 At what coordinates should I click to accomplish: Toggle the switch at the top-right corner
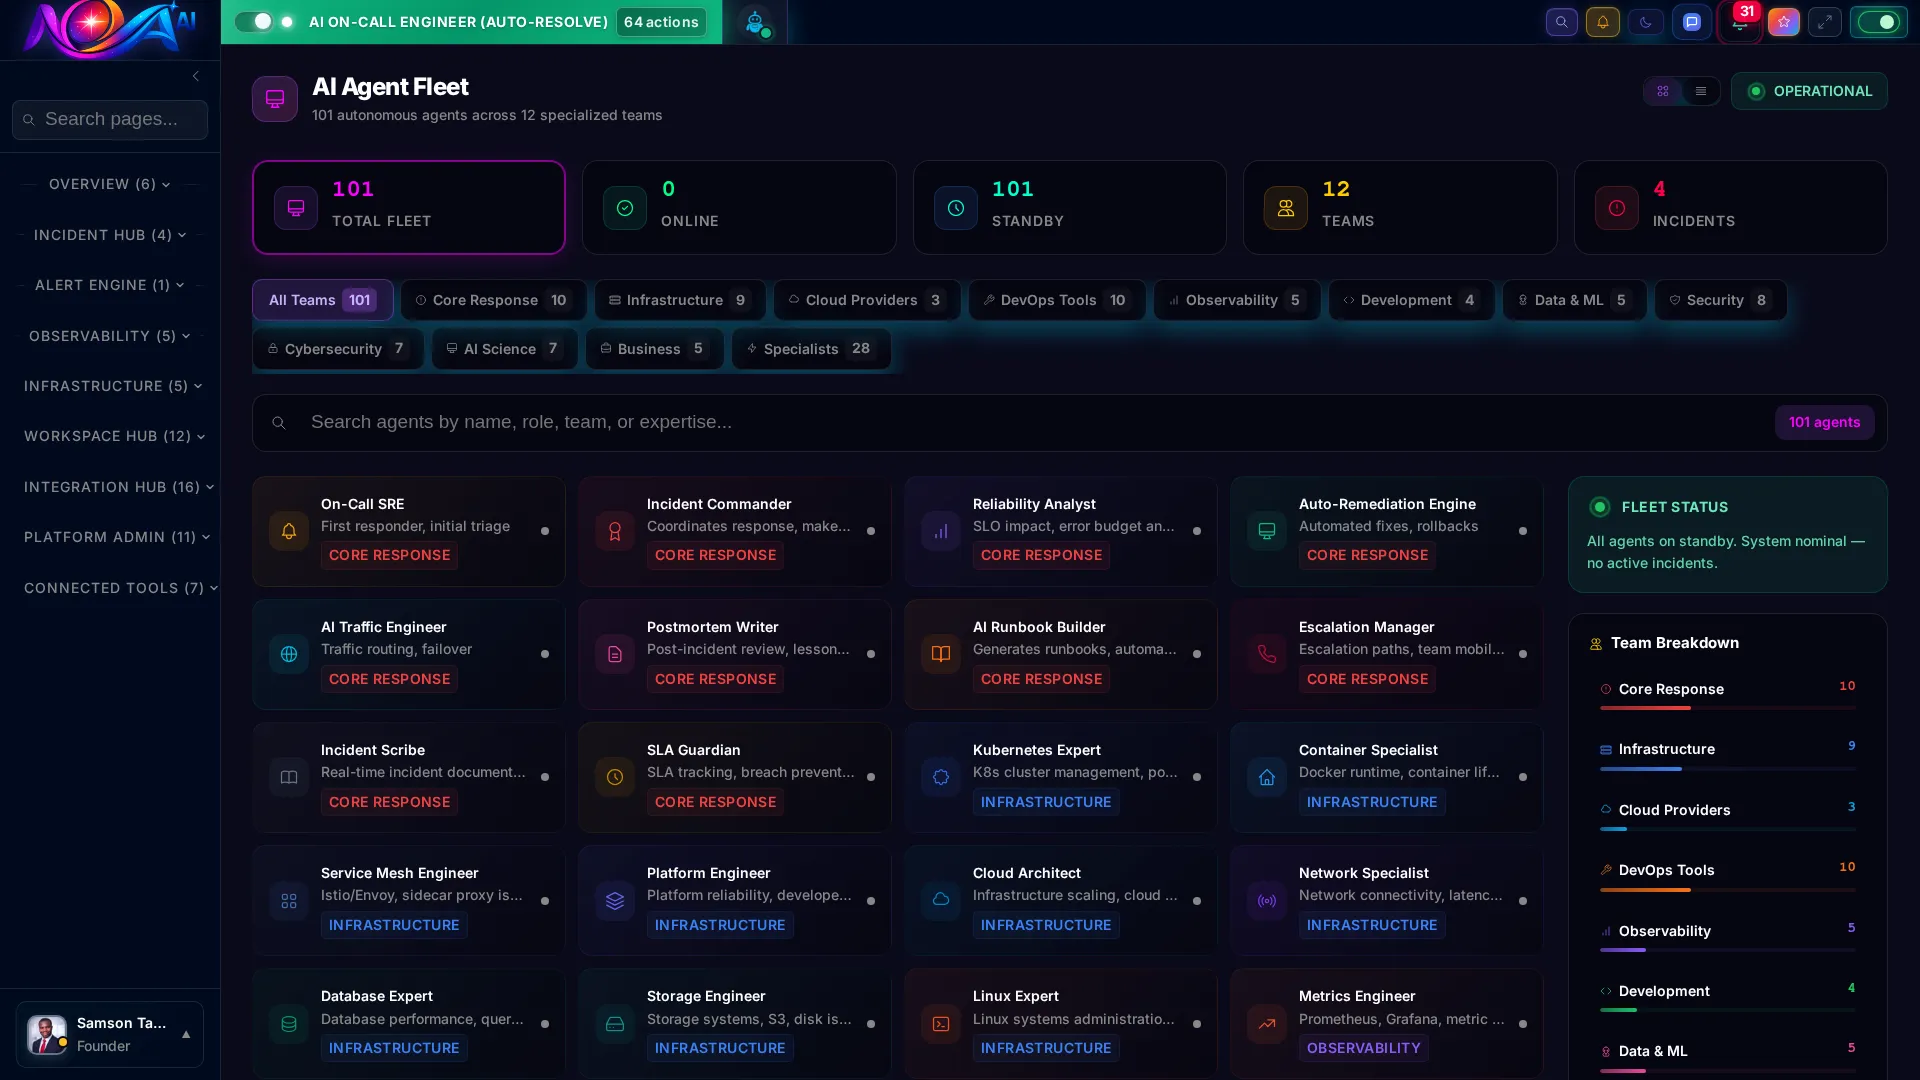tap(1879, 21)
